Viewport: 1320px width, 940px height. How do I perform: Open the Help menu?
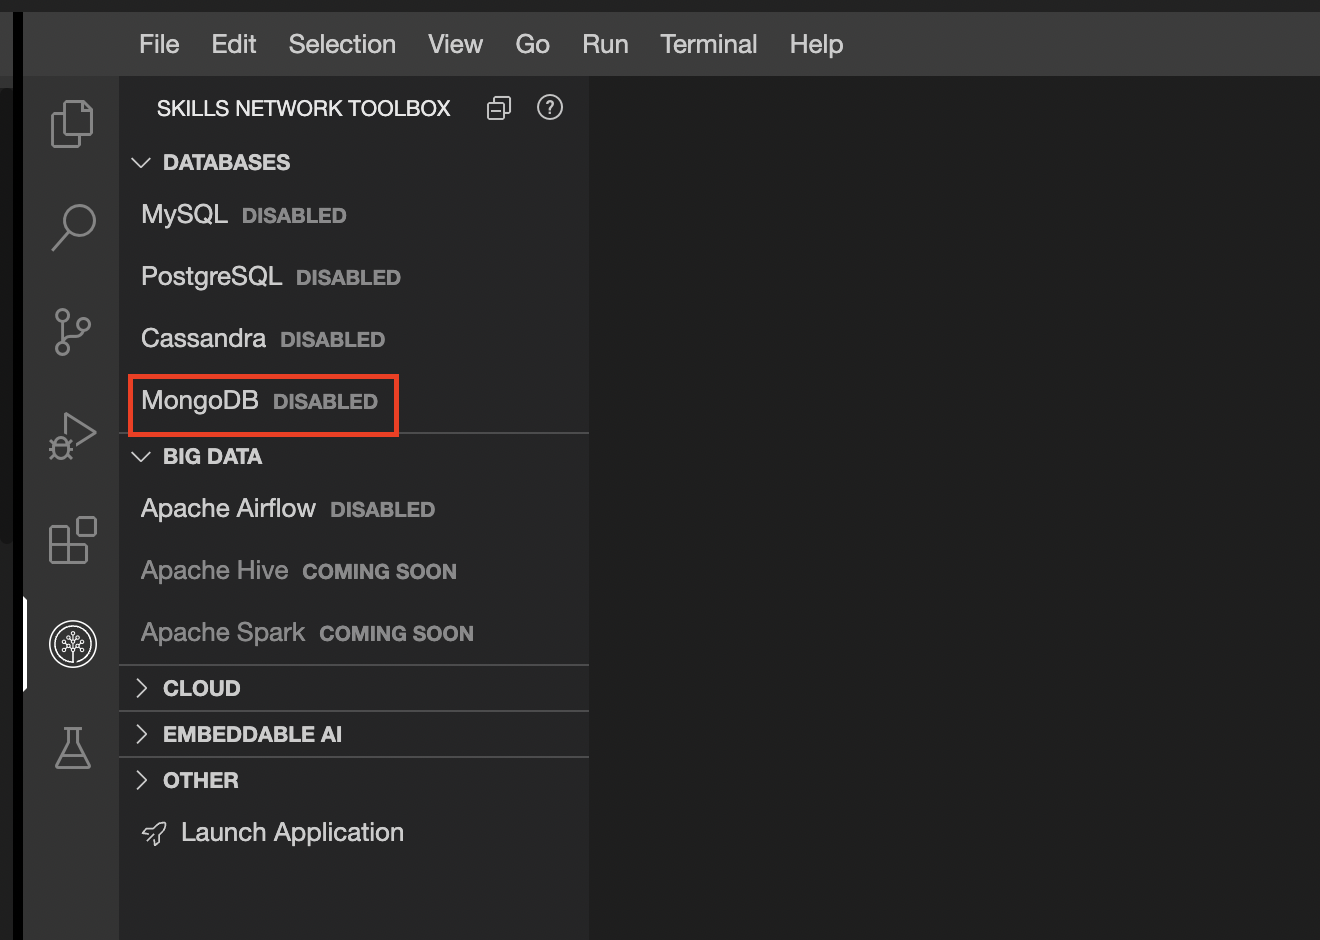pos(816,44)
